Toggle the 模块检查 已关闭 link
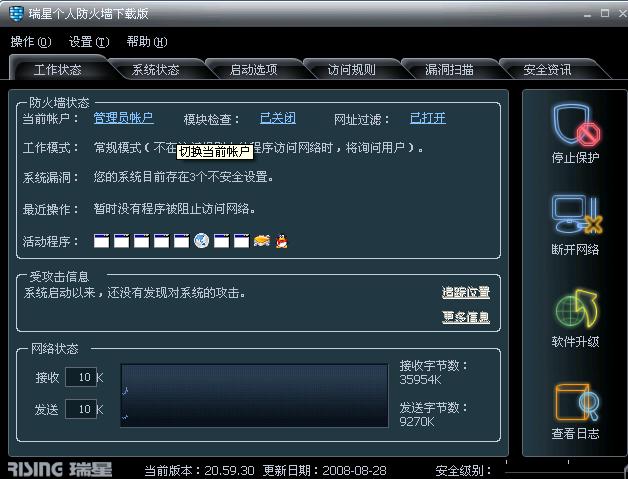Image resolution: width=628 pixels, height=479 pixels. [x=278, y=118]
